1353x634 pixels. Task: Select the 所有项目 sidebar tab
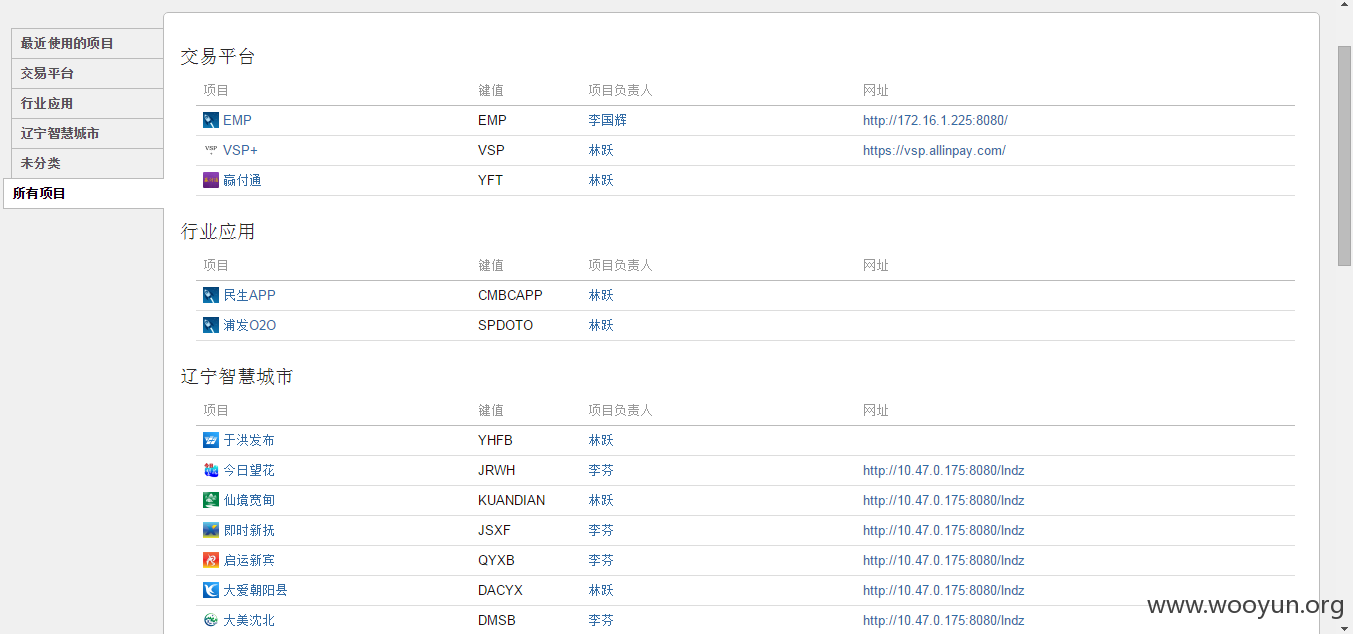coord(84,193)
